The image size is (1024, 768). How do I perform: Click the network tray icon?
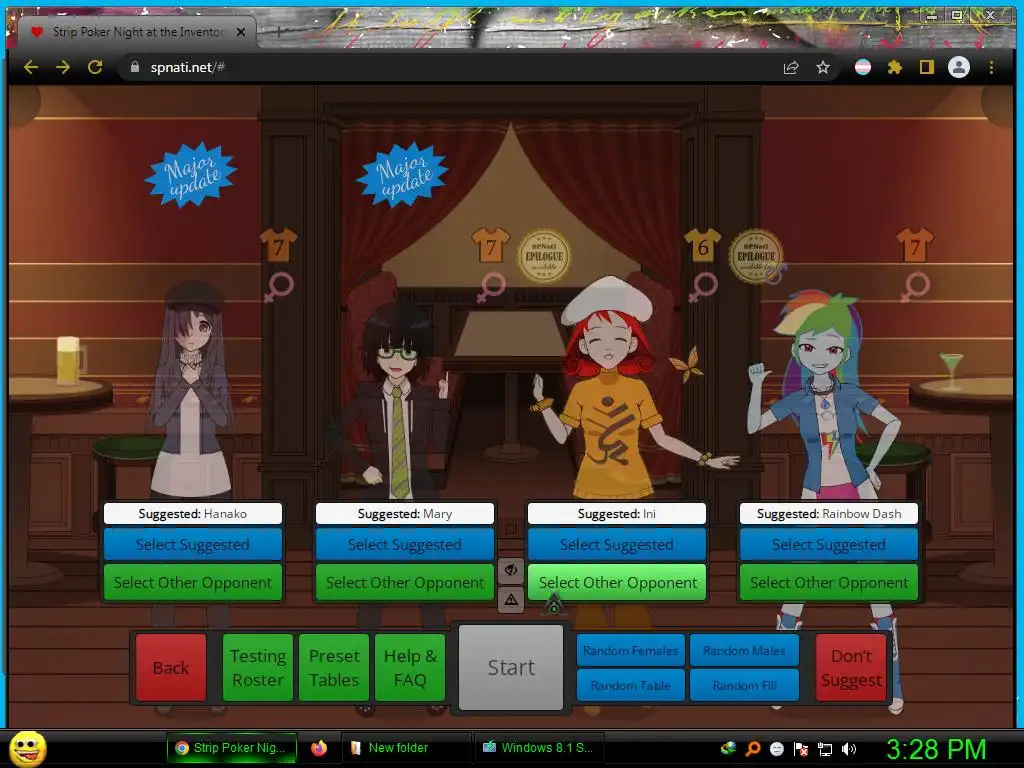click(x=825, y=749)
